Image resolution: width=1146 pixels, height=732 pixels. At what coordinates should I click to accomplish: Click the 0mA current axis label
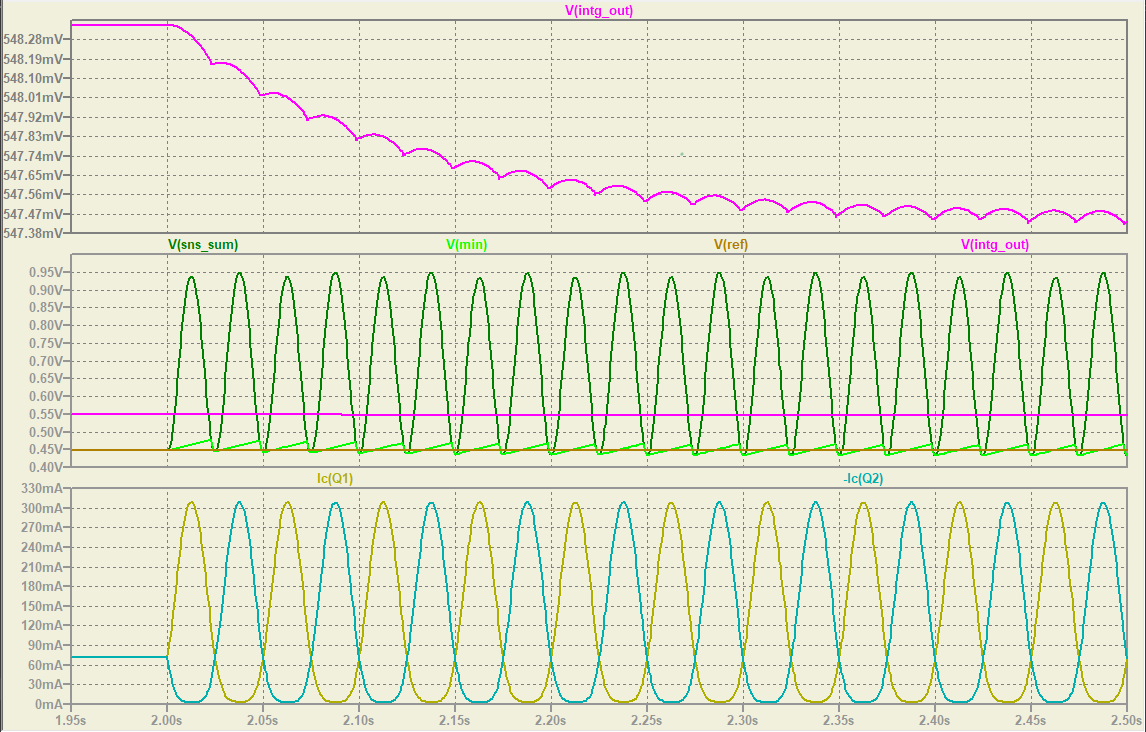(x=50, y=704)
